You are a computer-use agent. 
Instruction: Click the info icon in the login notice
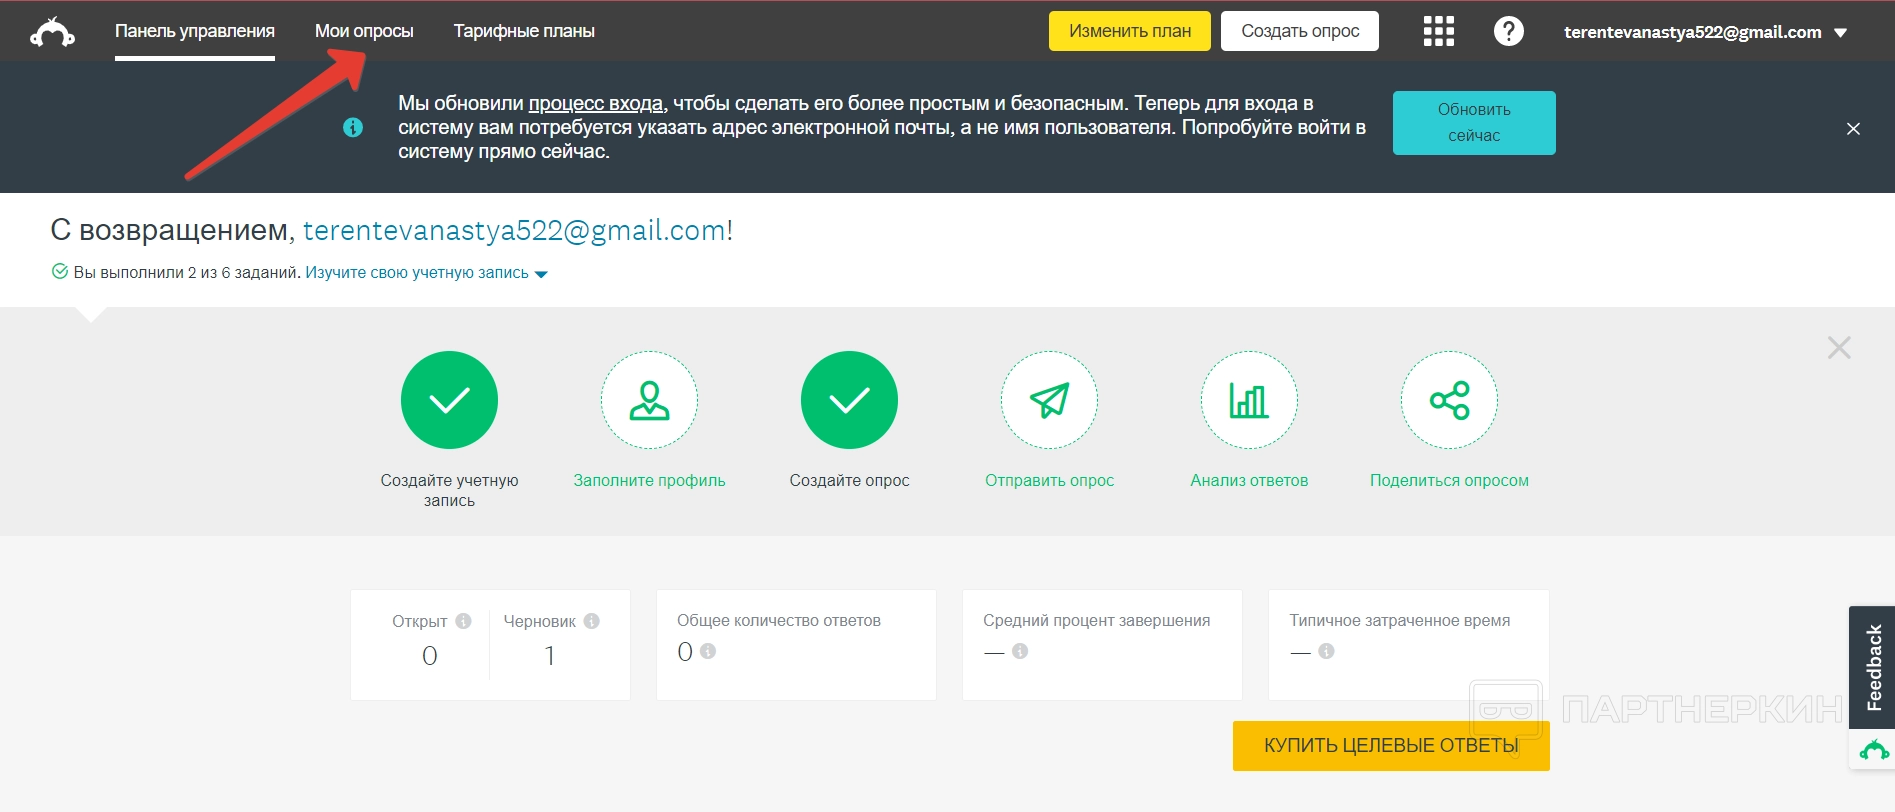coord(353,127)
